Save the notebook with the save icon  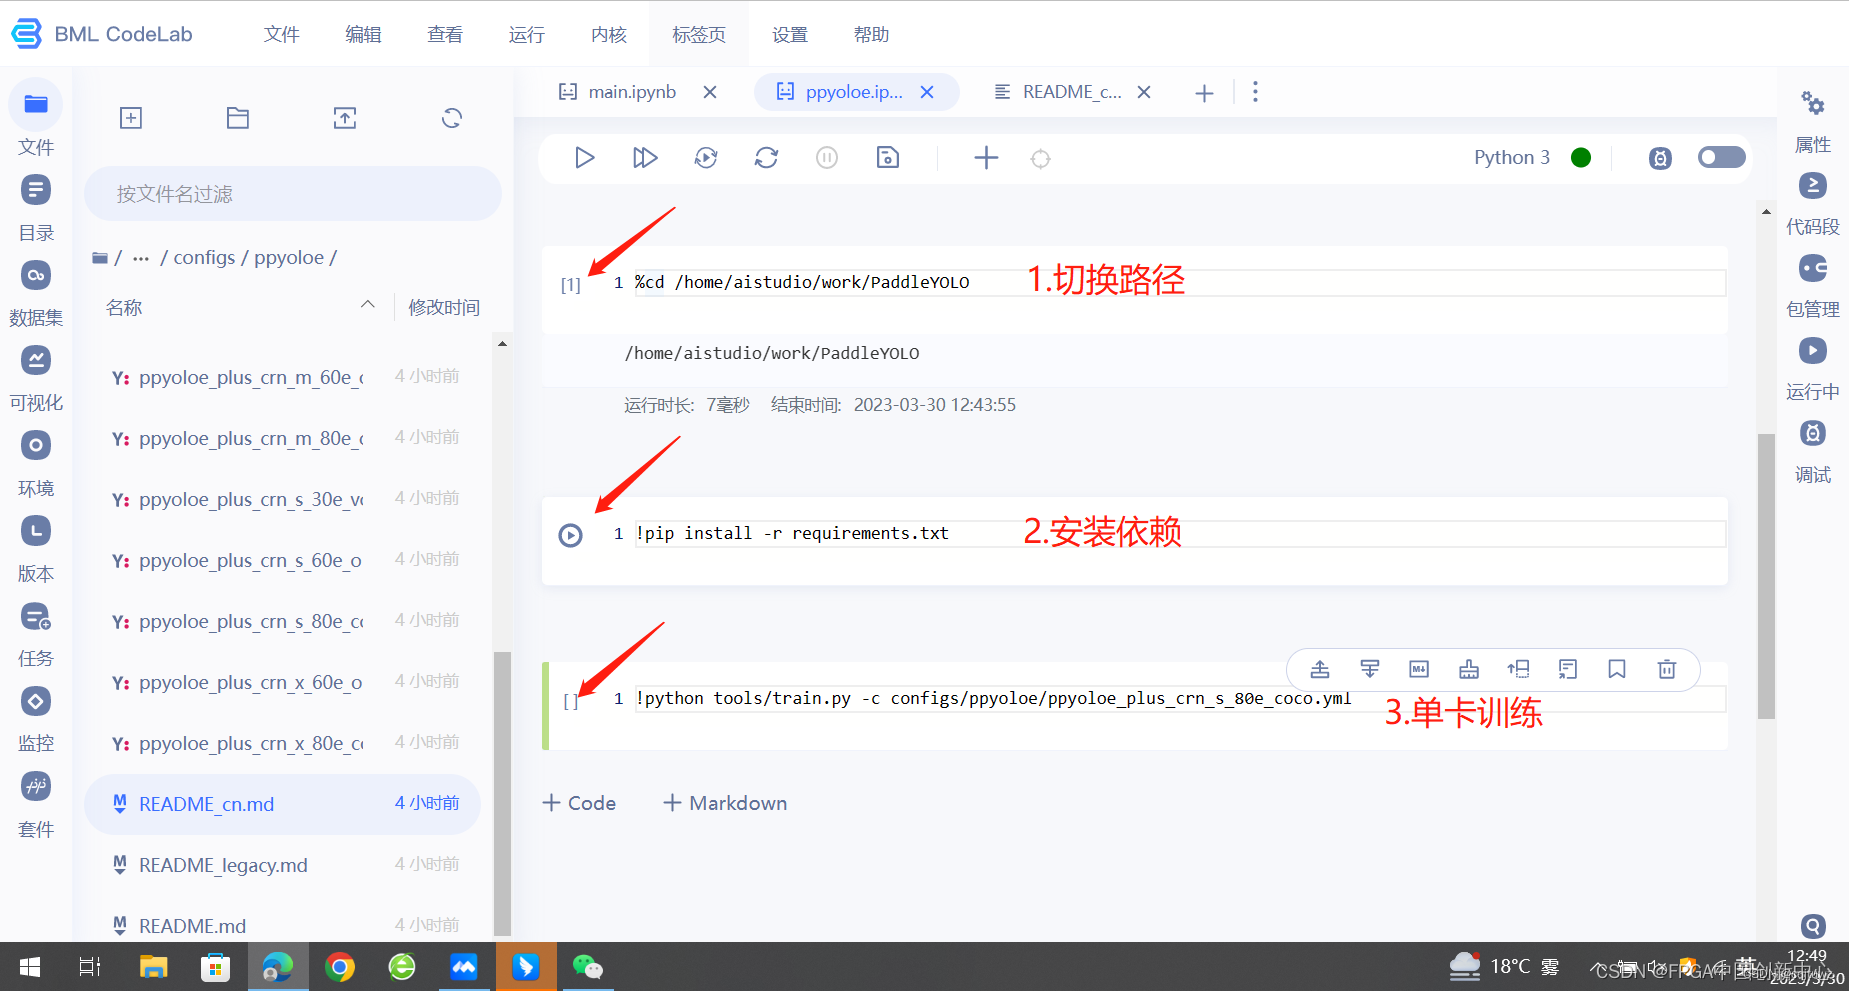[x=888, y=158]
